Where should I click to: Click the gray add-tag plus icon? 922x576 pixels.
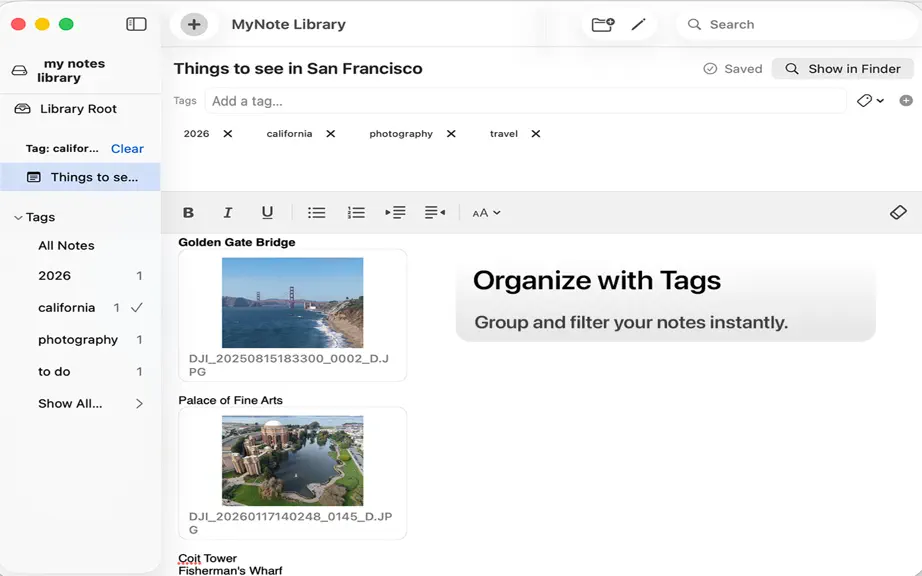pos(906,101)
